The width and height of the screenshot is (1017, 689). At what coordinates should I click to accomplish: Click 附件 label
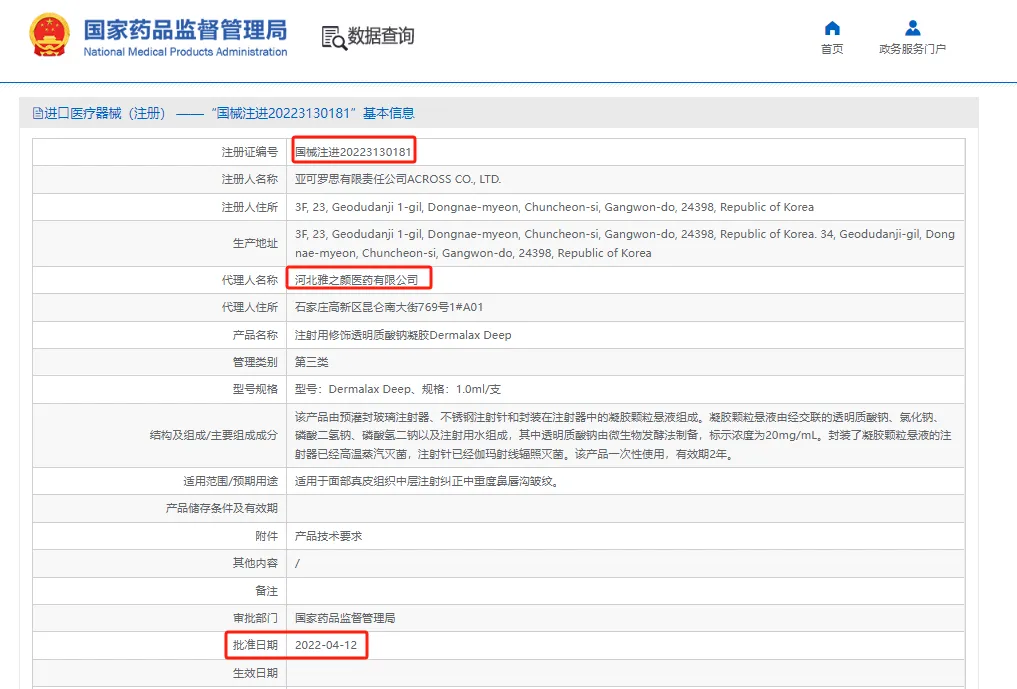coord(267,536)
